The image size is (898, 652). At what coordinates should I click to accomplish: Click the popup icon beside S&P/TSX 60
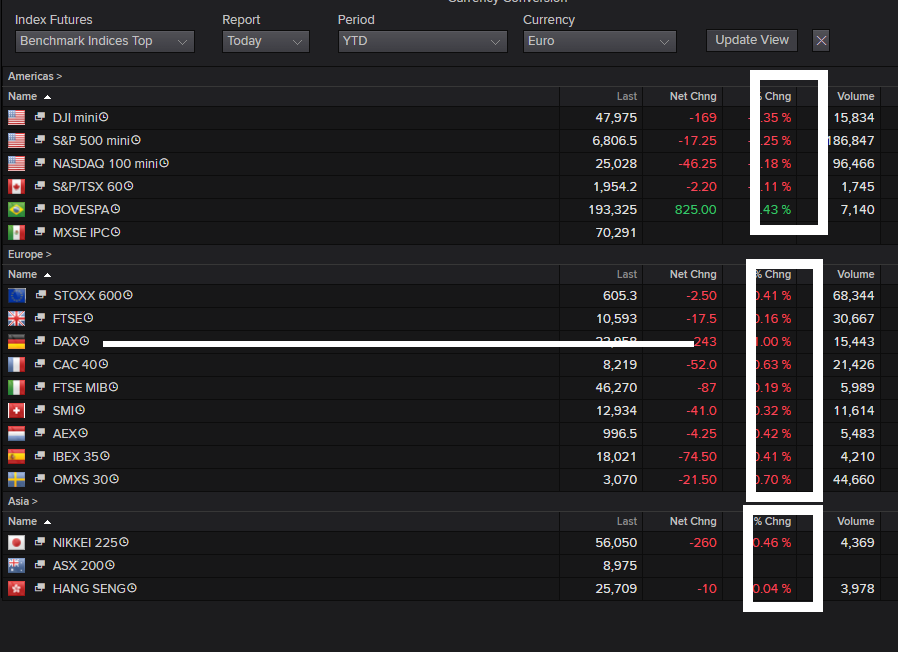click(40, 186)
